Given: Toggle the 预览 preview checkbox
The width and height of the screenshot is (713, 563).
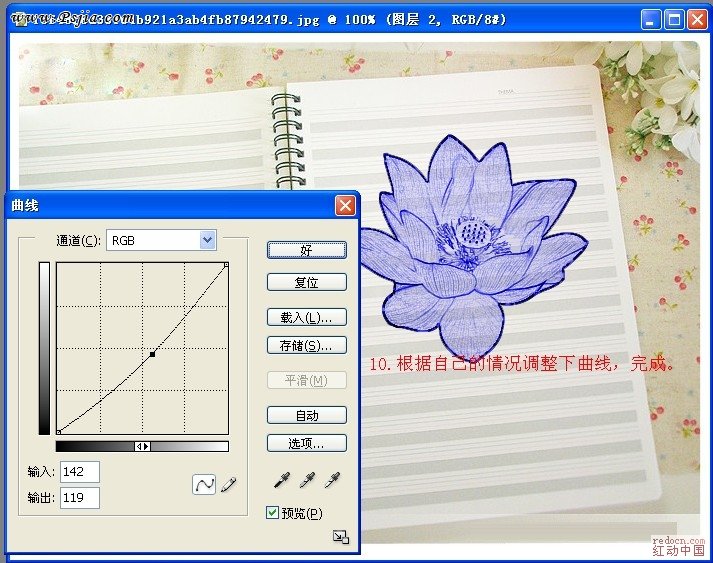Looking at the screenshot, I should (272, 513).
